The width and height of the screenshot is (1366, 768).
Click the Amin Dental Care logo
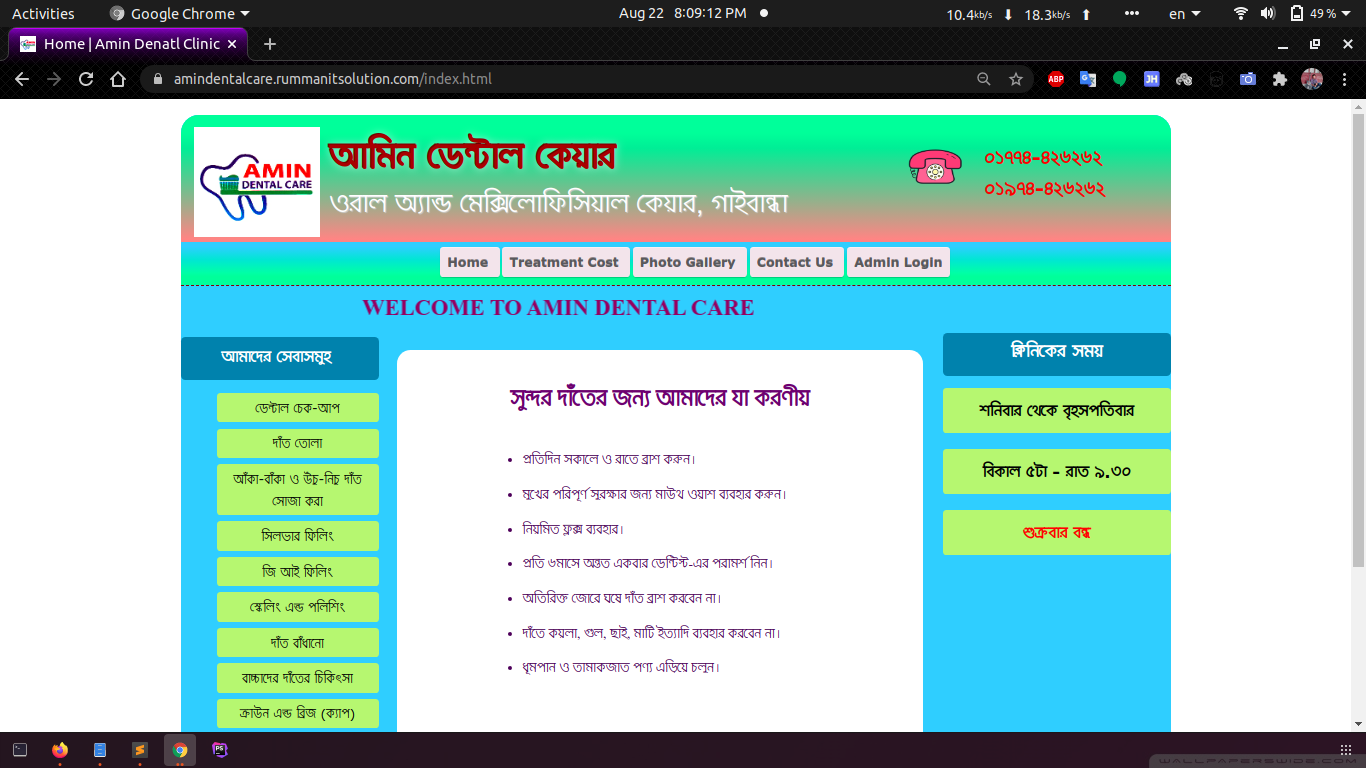(x=257, y=182)
